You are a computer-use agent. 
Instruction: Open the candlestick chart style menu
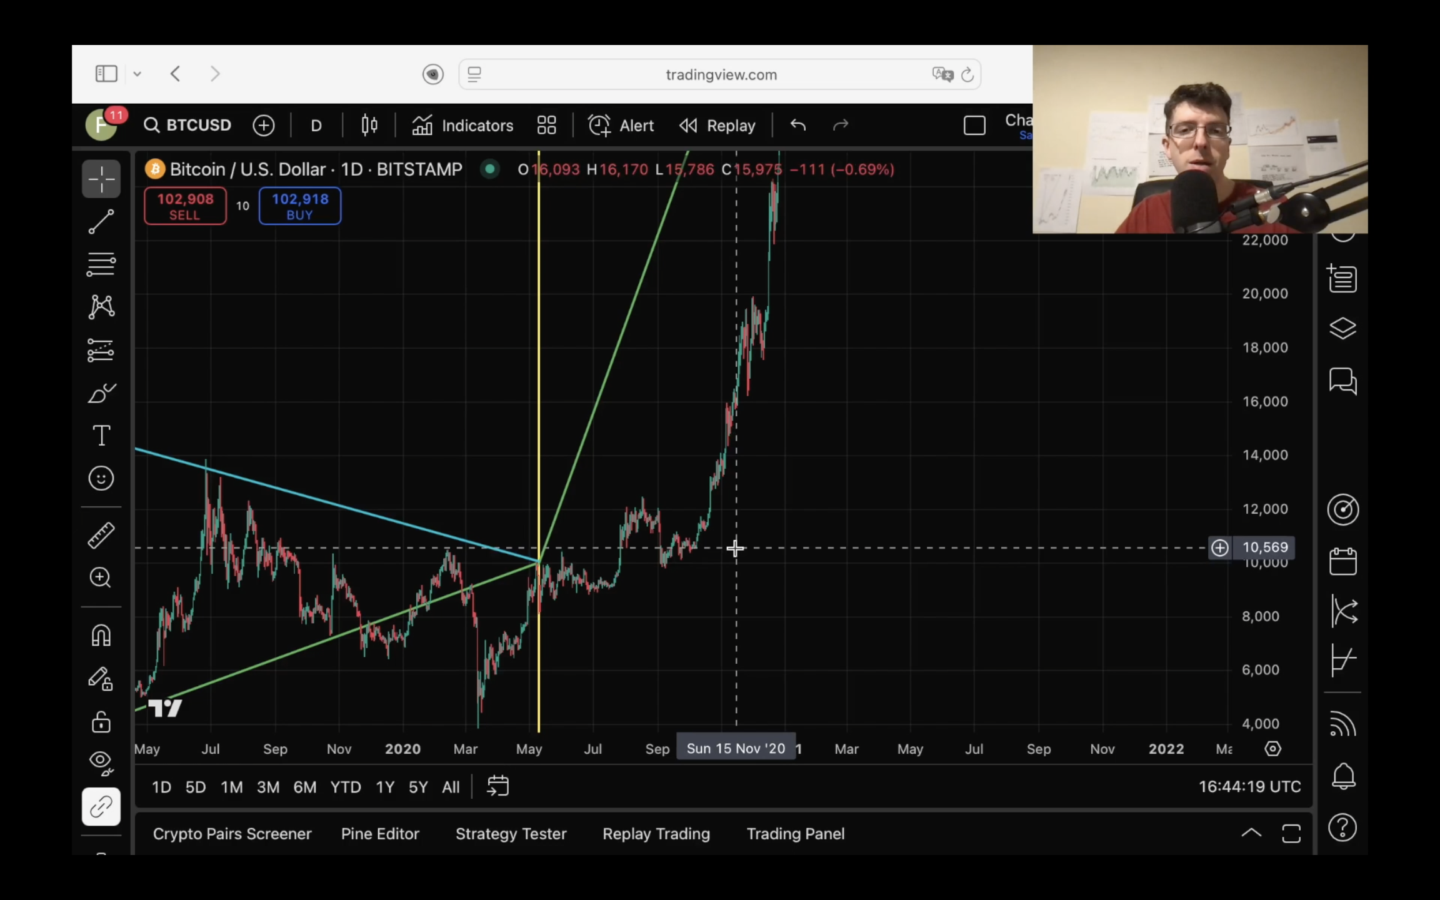pos(369,125)
